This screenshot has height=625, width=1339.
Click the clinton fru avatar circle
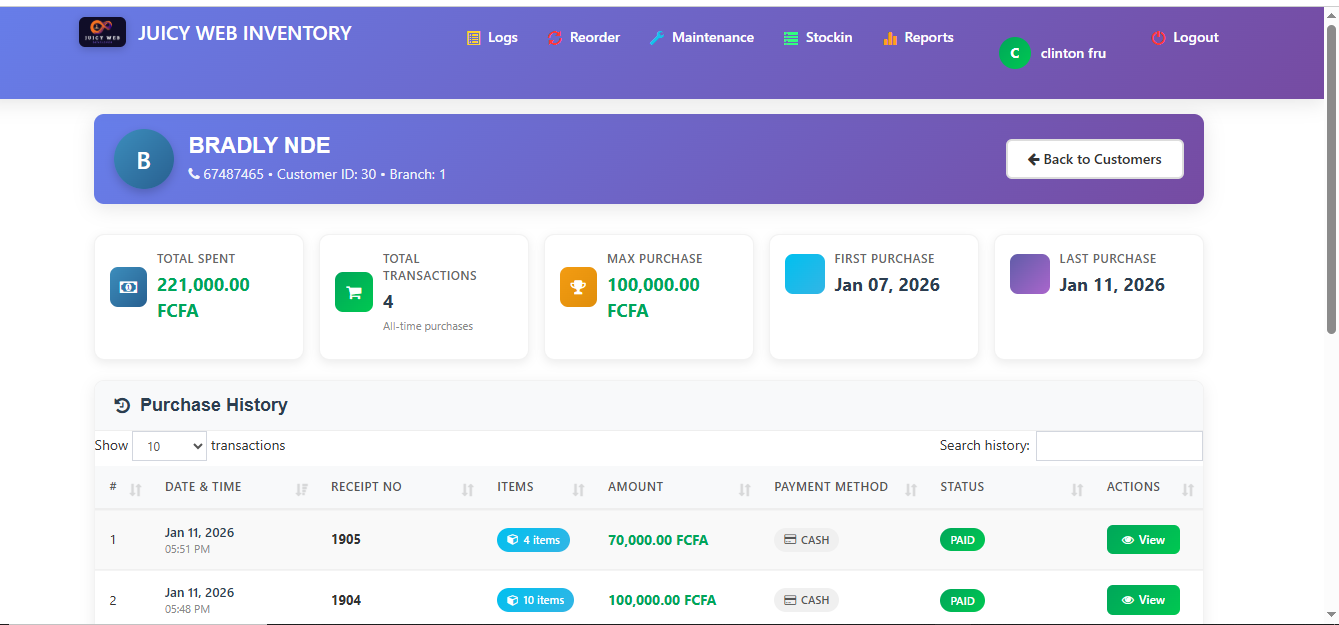click(x=1014, y=53)
